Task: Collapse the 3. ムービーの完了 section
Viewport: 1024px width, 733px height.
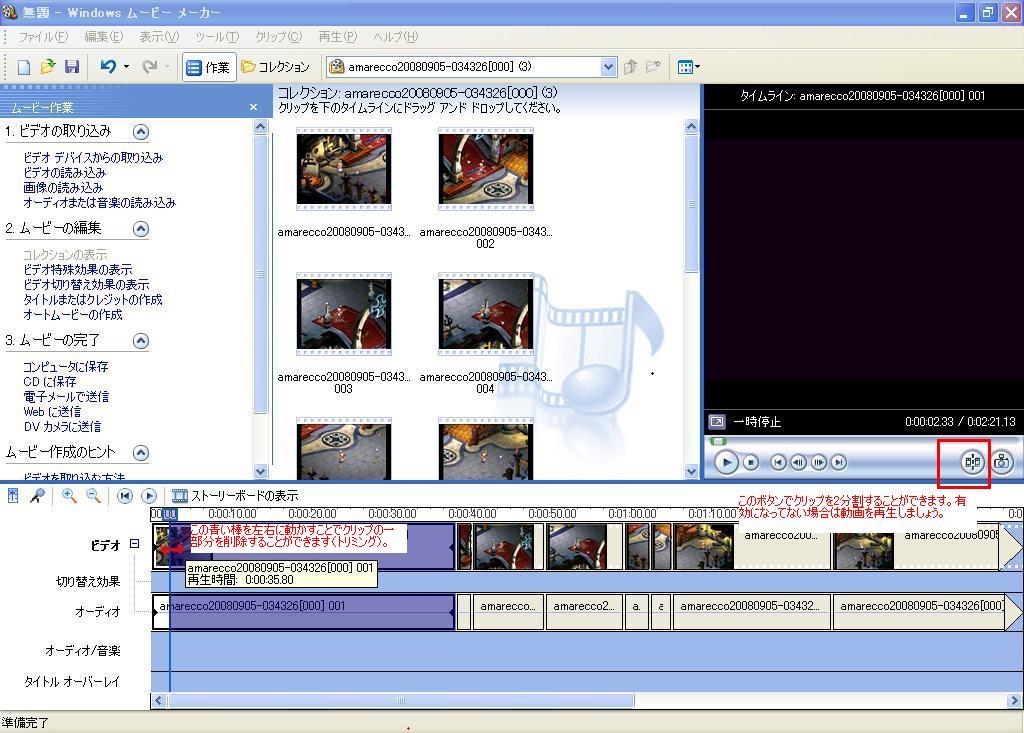Action: click(140, 341)
